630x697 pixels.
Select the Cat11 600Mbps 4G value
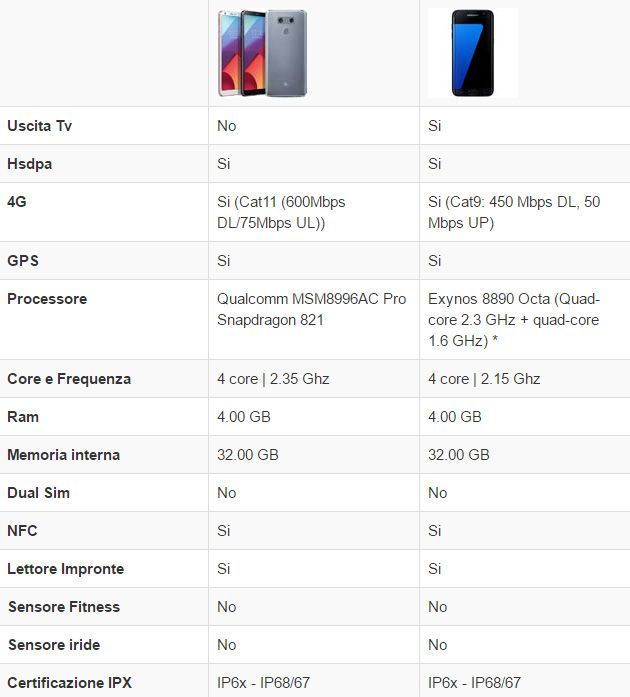281,212
